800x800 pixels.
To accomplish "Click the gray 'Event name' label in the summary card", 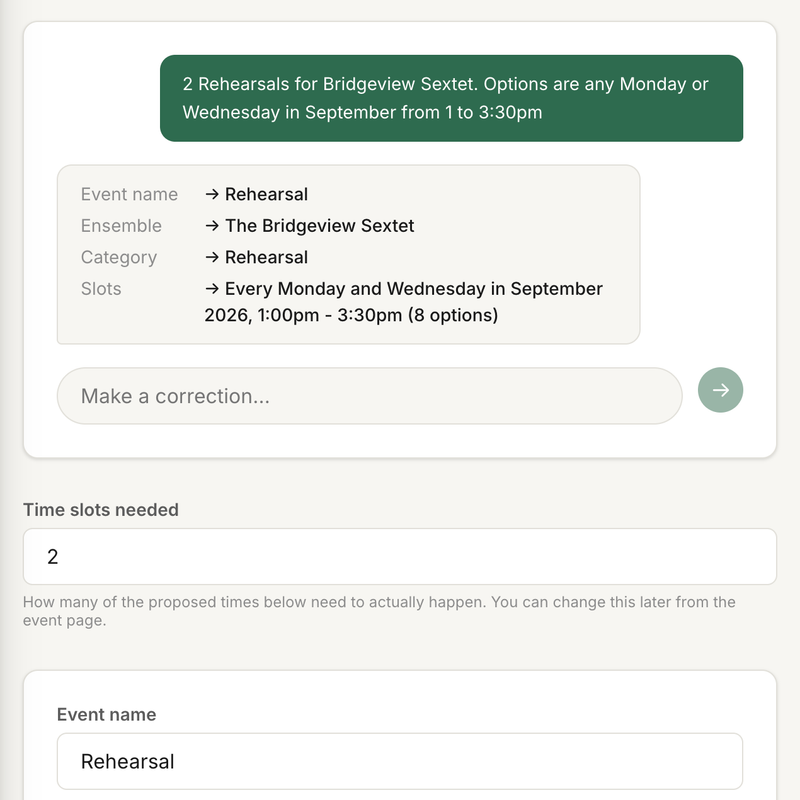I will click(130, 194).
